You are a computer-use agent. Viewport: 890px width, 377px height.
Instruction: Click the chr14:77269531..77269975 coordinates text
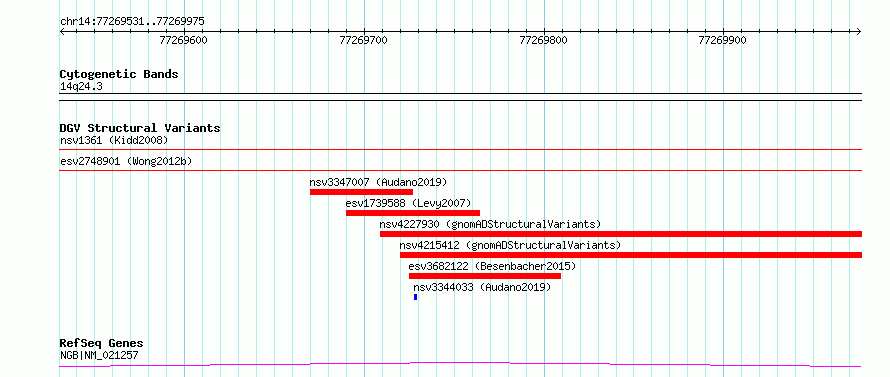point(132,22)
